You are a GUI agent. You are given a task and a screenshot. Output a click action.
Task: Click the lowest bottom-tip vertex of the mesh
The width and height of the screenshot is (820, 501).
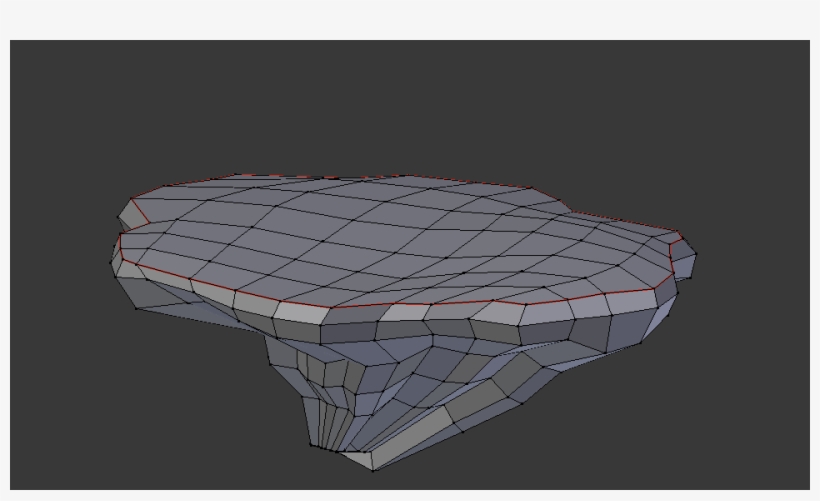(373, 471)
